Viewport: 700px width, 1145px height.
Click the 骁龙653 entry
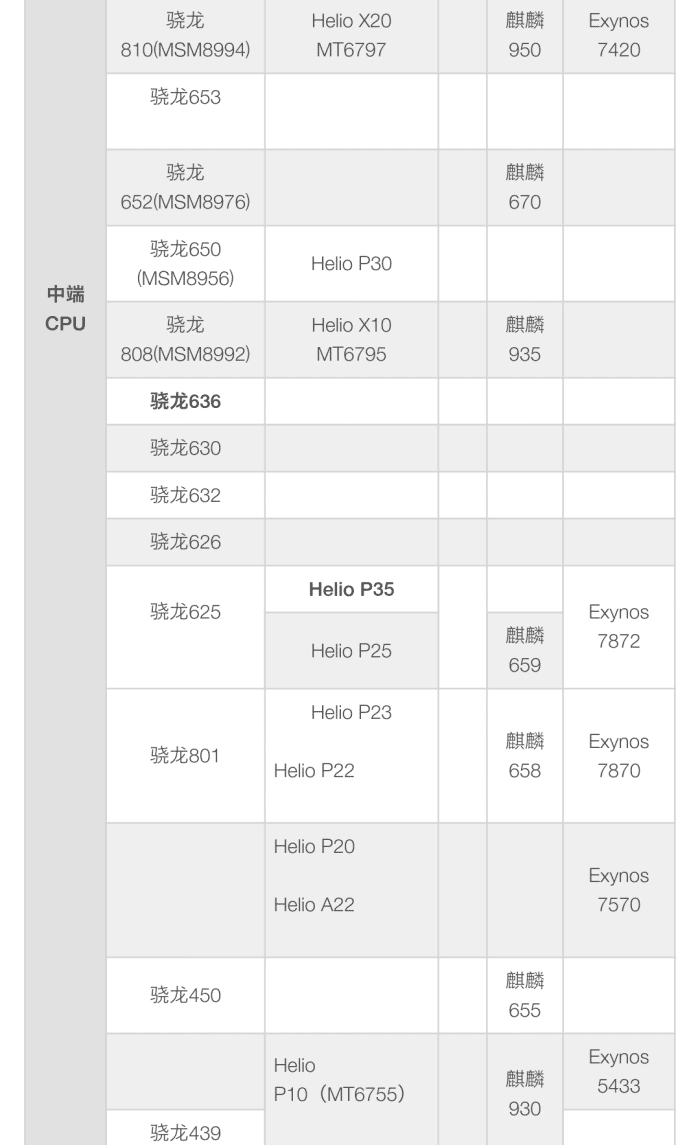(x=185, y=98)
